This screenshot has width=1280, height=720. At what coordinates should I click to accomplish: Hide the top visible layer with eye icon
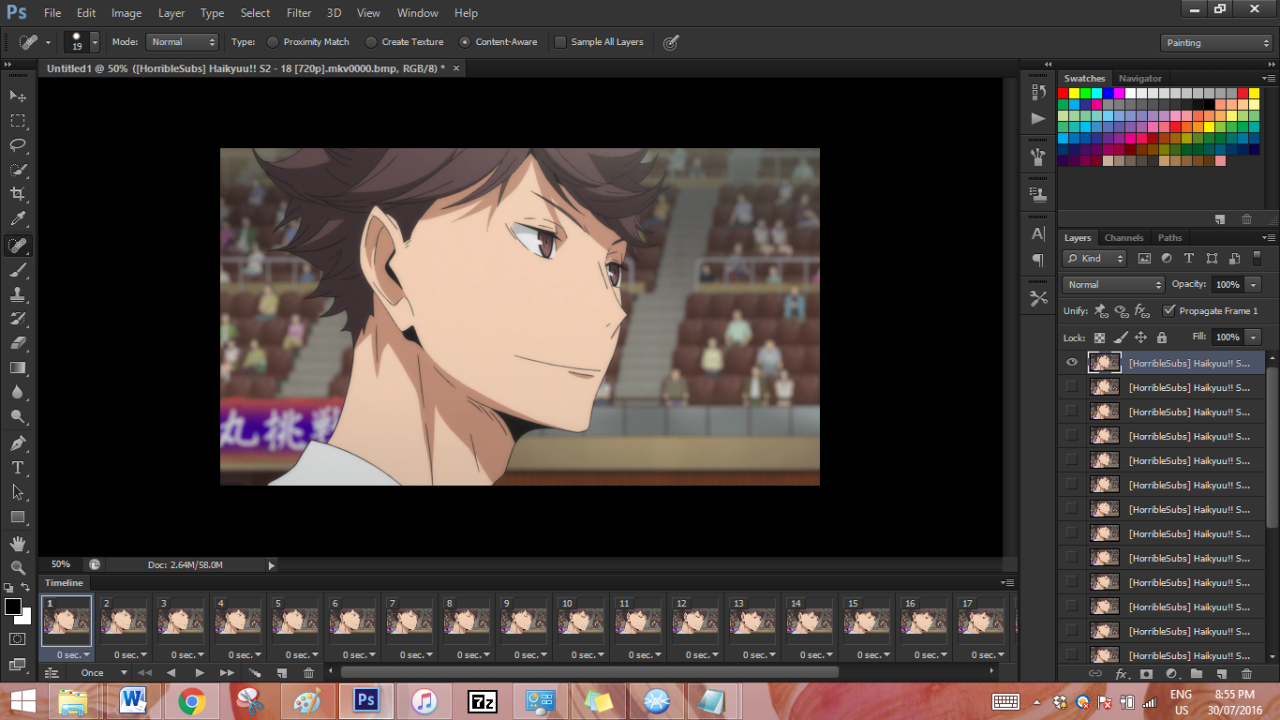coord(1072,363)
